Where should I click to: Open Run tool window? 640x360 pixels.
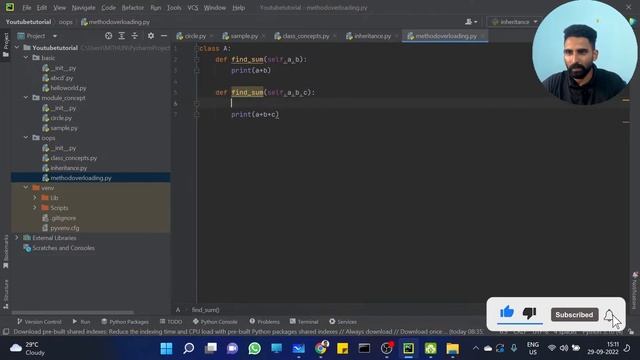click(x=81, y=322)
